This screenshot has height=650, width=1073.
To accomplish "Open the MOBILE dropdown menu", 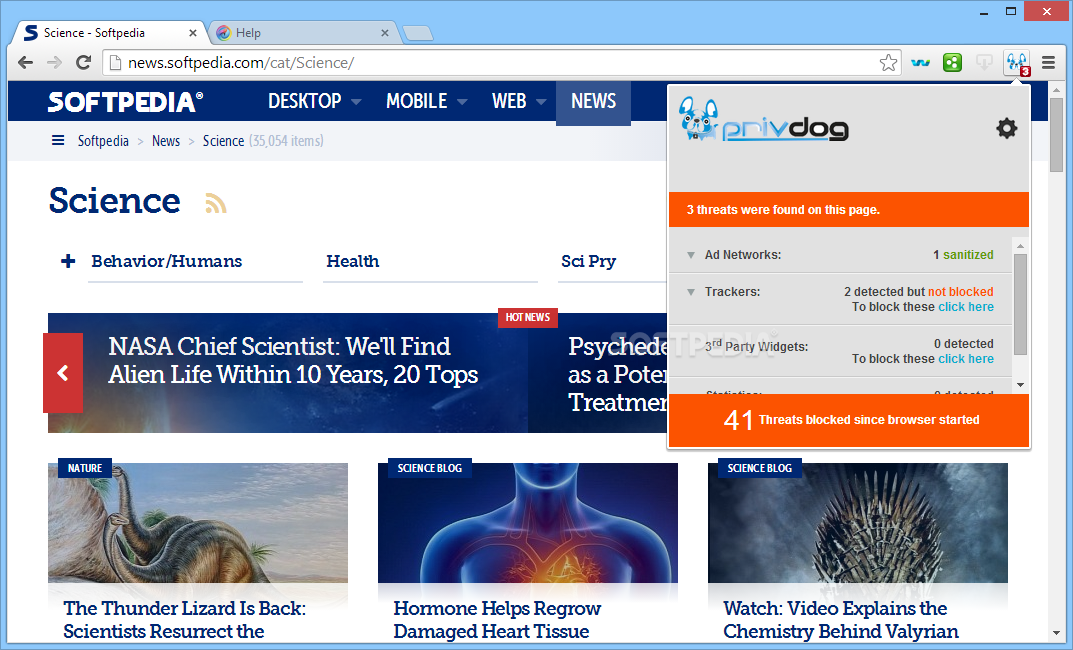I will 426,101.
